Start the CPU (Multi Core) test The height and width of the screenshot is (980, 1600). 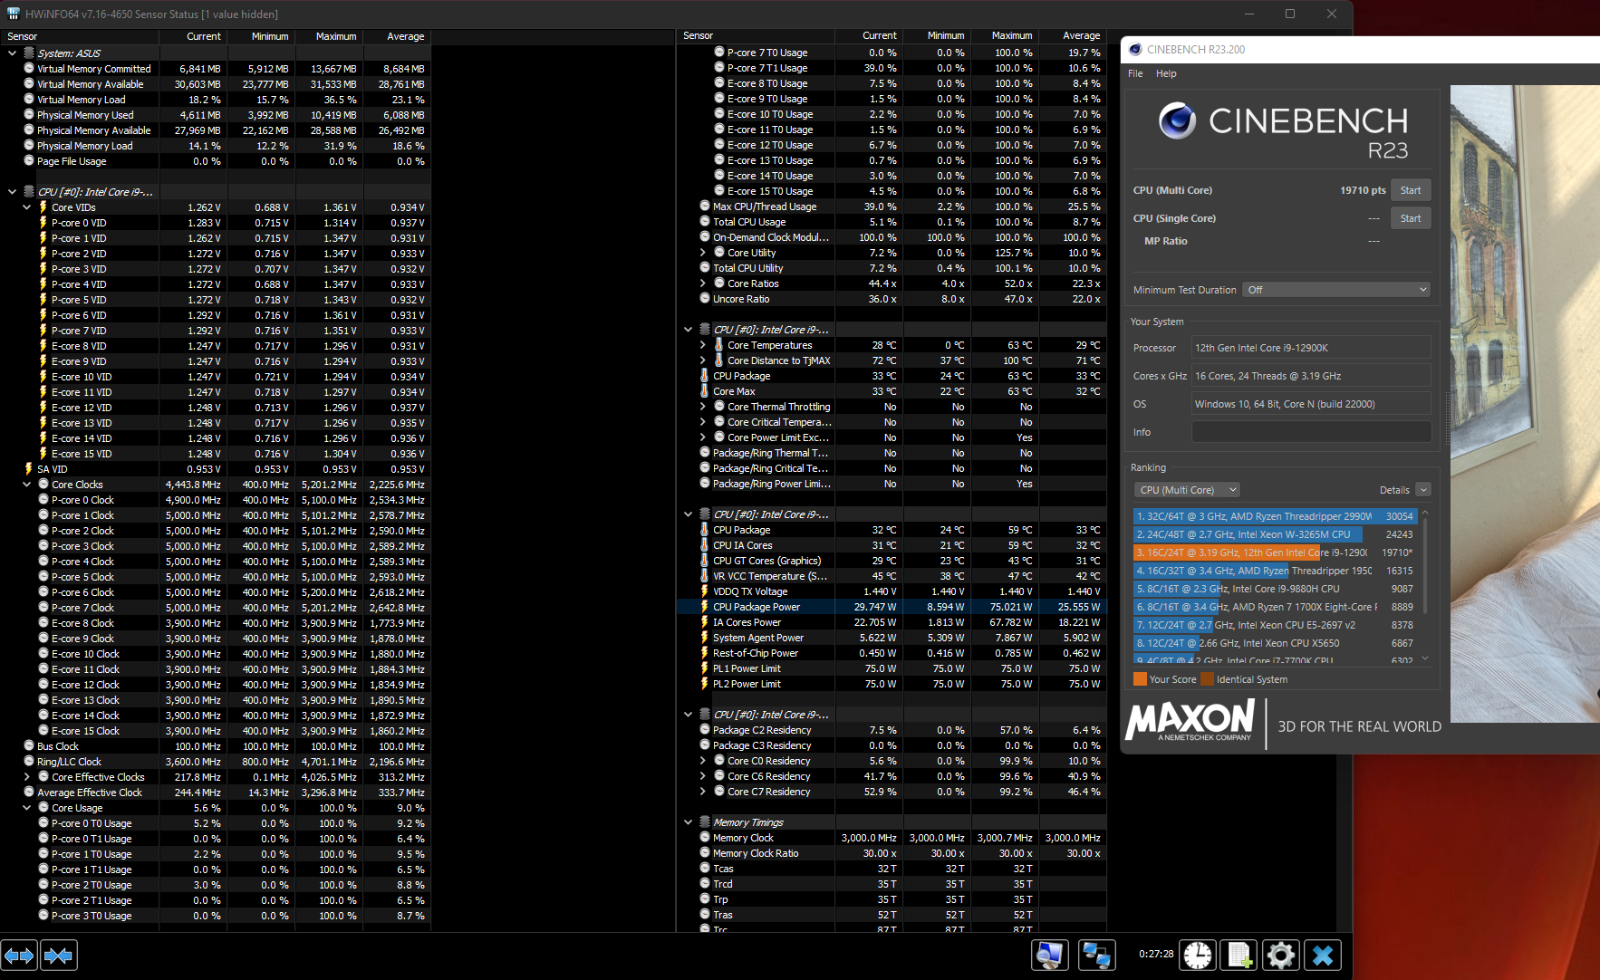1410,190
